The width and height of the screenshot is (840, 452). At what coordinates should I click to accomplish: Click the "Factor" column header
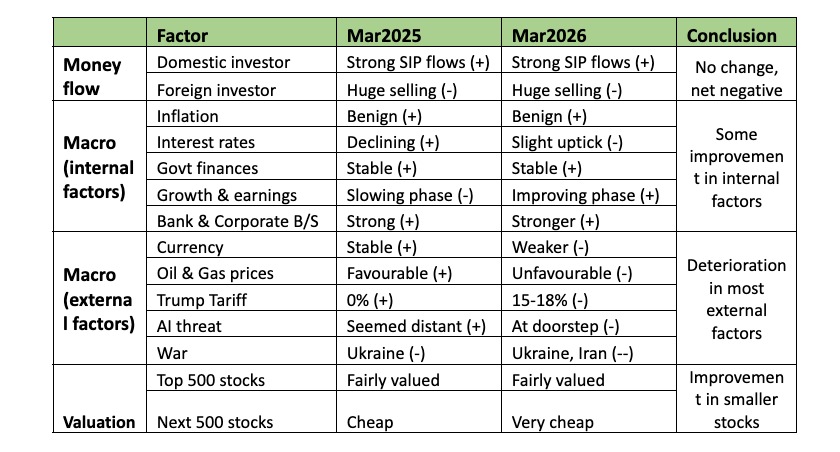183,35
